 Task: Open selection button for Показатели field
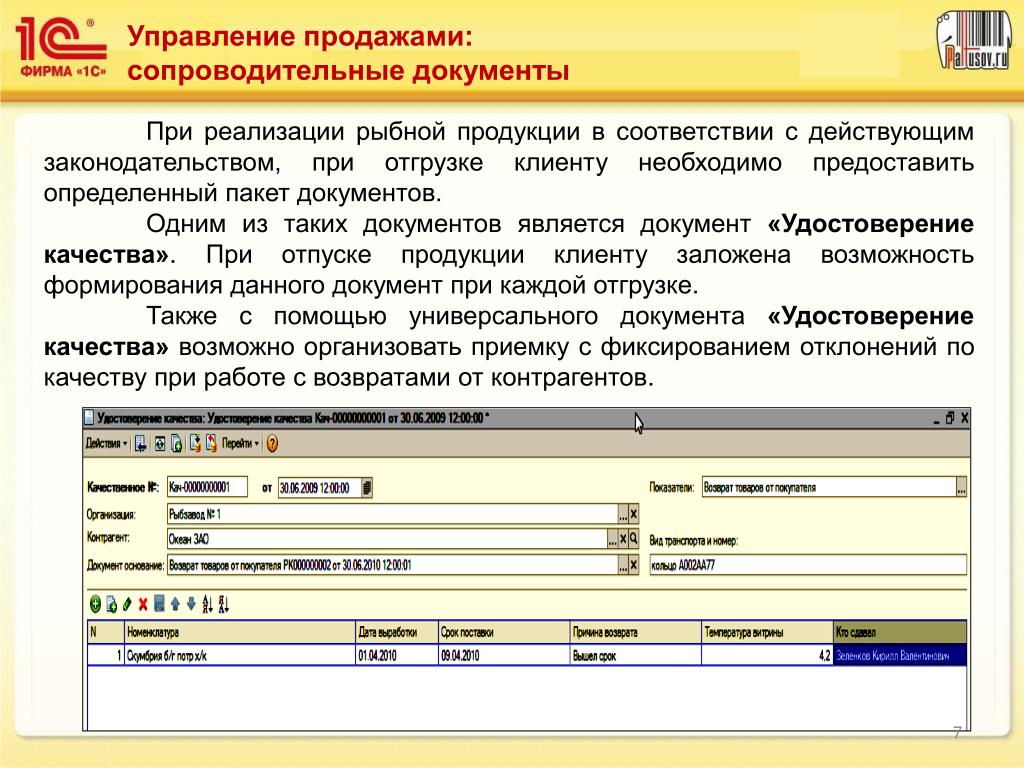point(961,487)
